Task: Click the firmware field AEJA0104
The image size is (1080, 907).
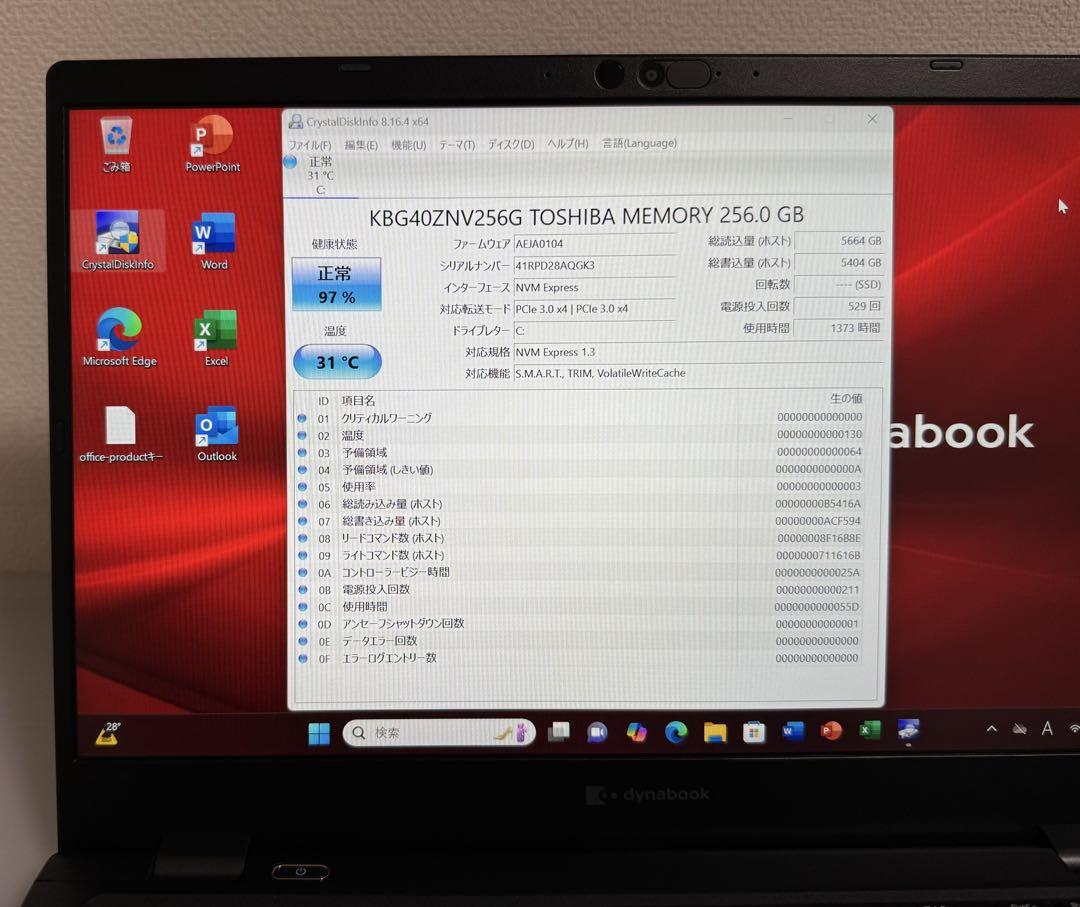Action: tap(594, 244)
